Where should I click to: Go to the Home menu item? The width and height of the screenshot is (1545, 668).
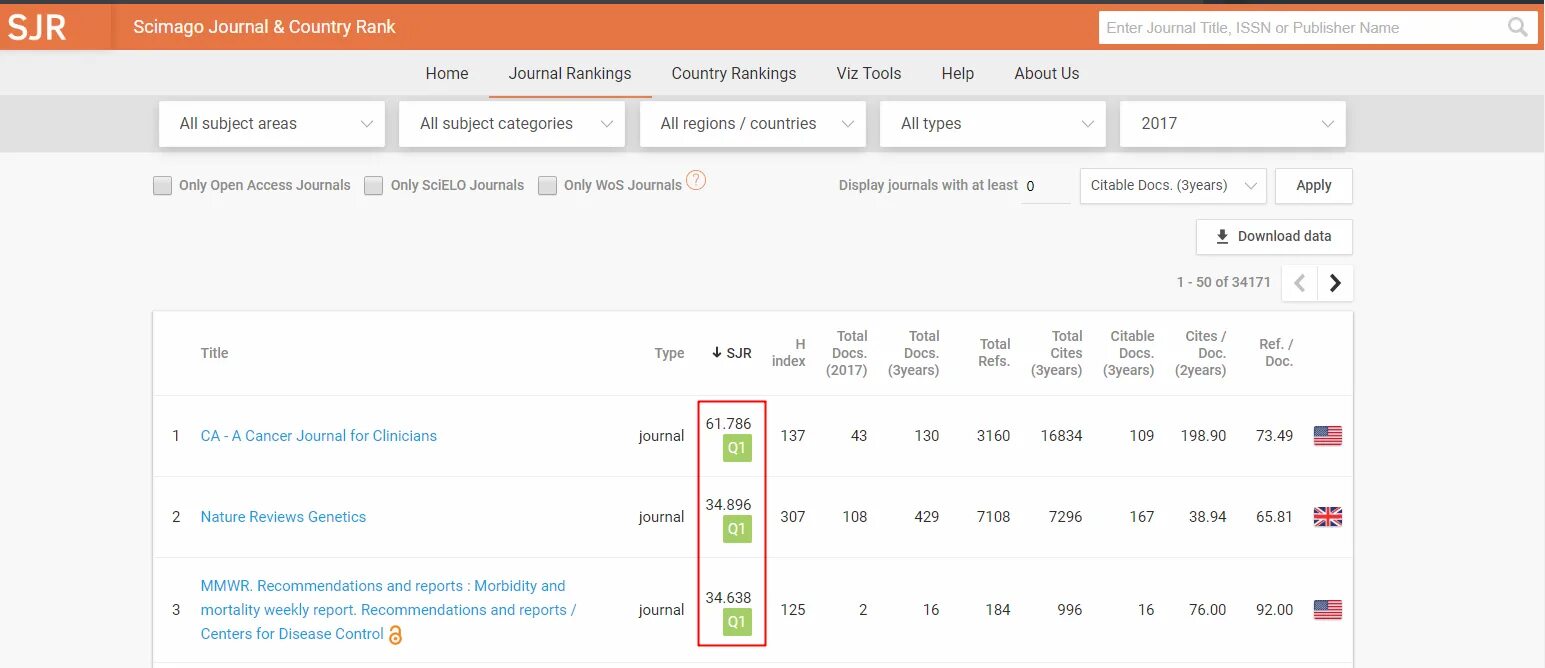pyautogui.click(x=447, y=73)
